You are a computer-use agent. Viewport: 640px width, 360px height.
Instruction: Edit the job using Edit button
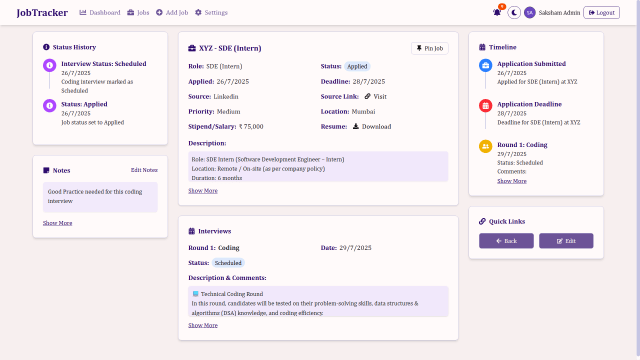[x=566, y=241]
